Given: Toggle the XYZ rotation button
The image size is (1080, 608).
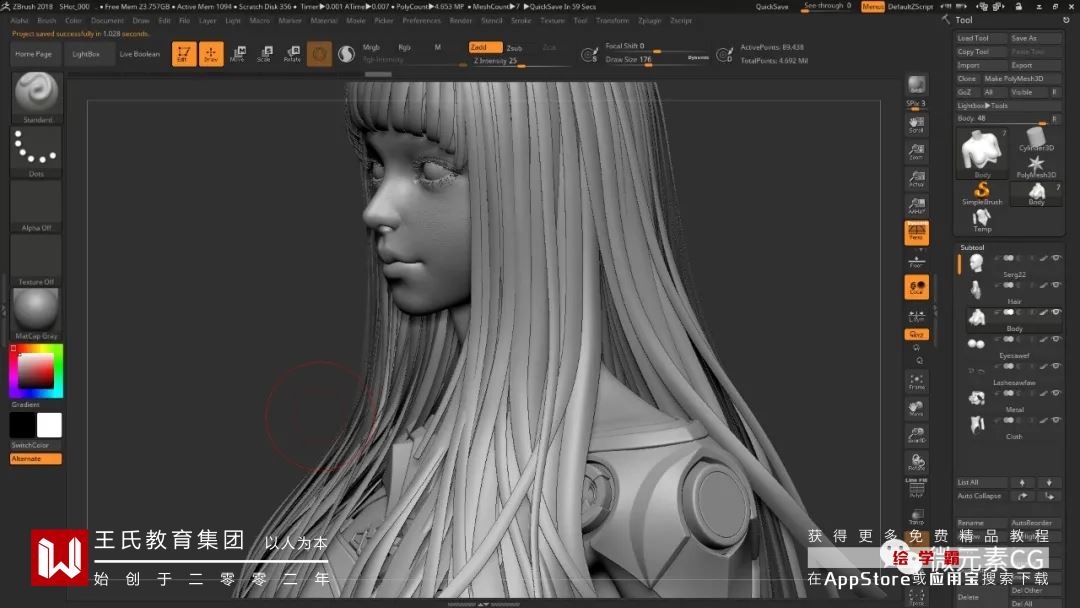Looking at the screenshot, I should (917, 334).
